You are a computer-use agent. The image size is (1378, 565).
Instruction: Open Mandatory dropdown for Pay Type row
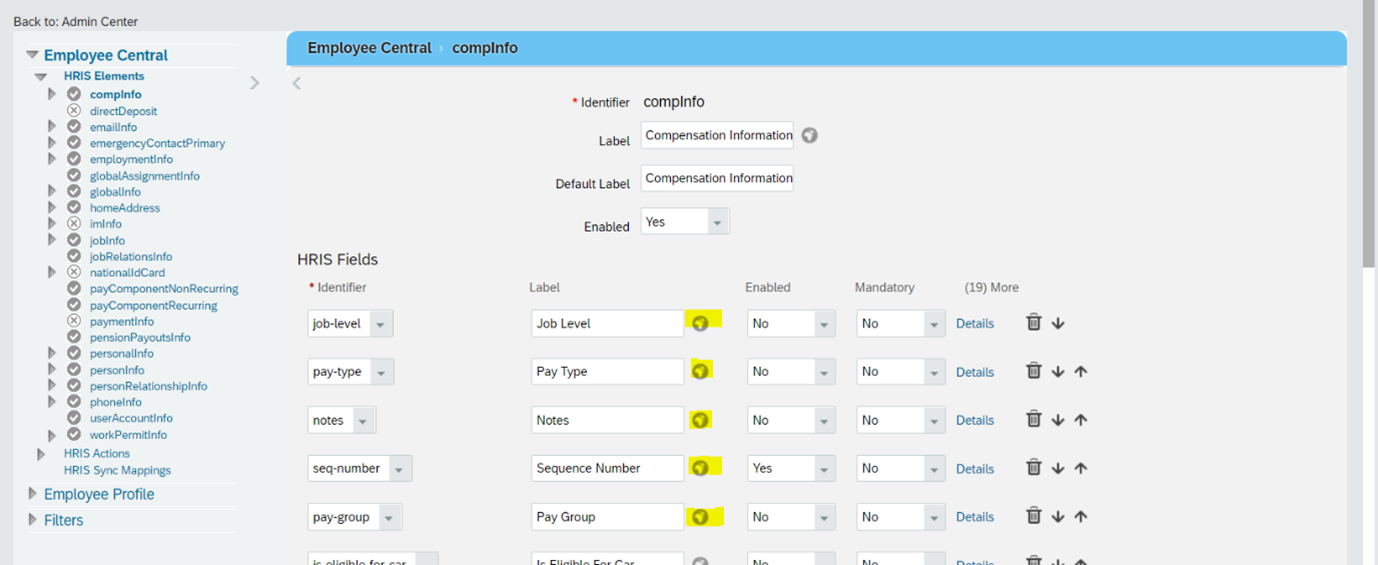tap(901, 371)
